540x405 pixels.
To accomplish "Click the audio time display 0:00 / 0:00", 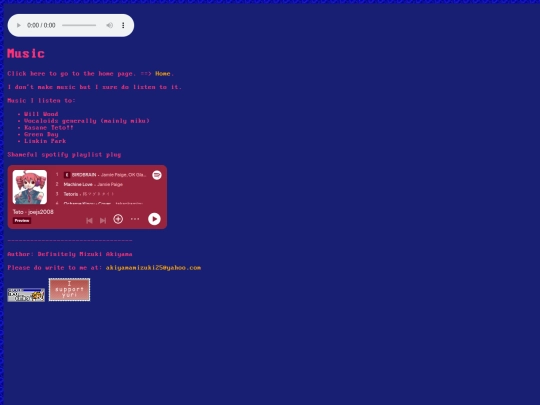I will pos(41,25).
